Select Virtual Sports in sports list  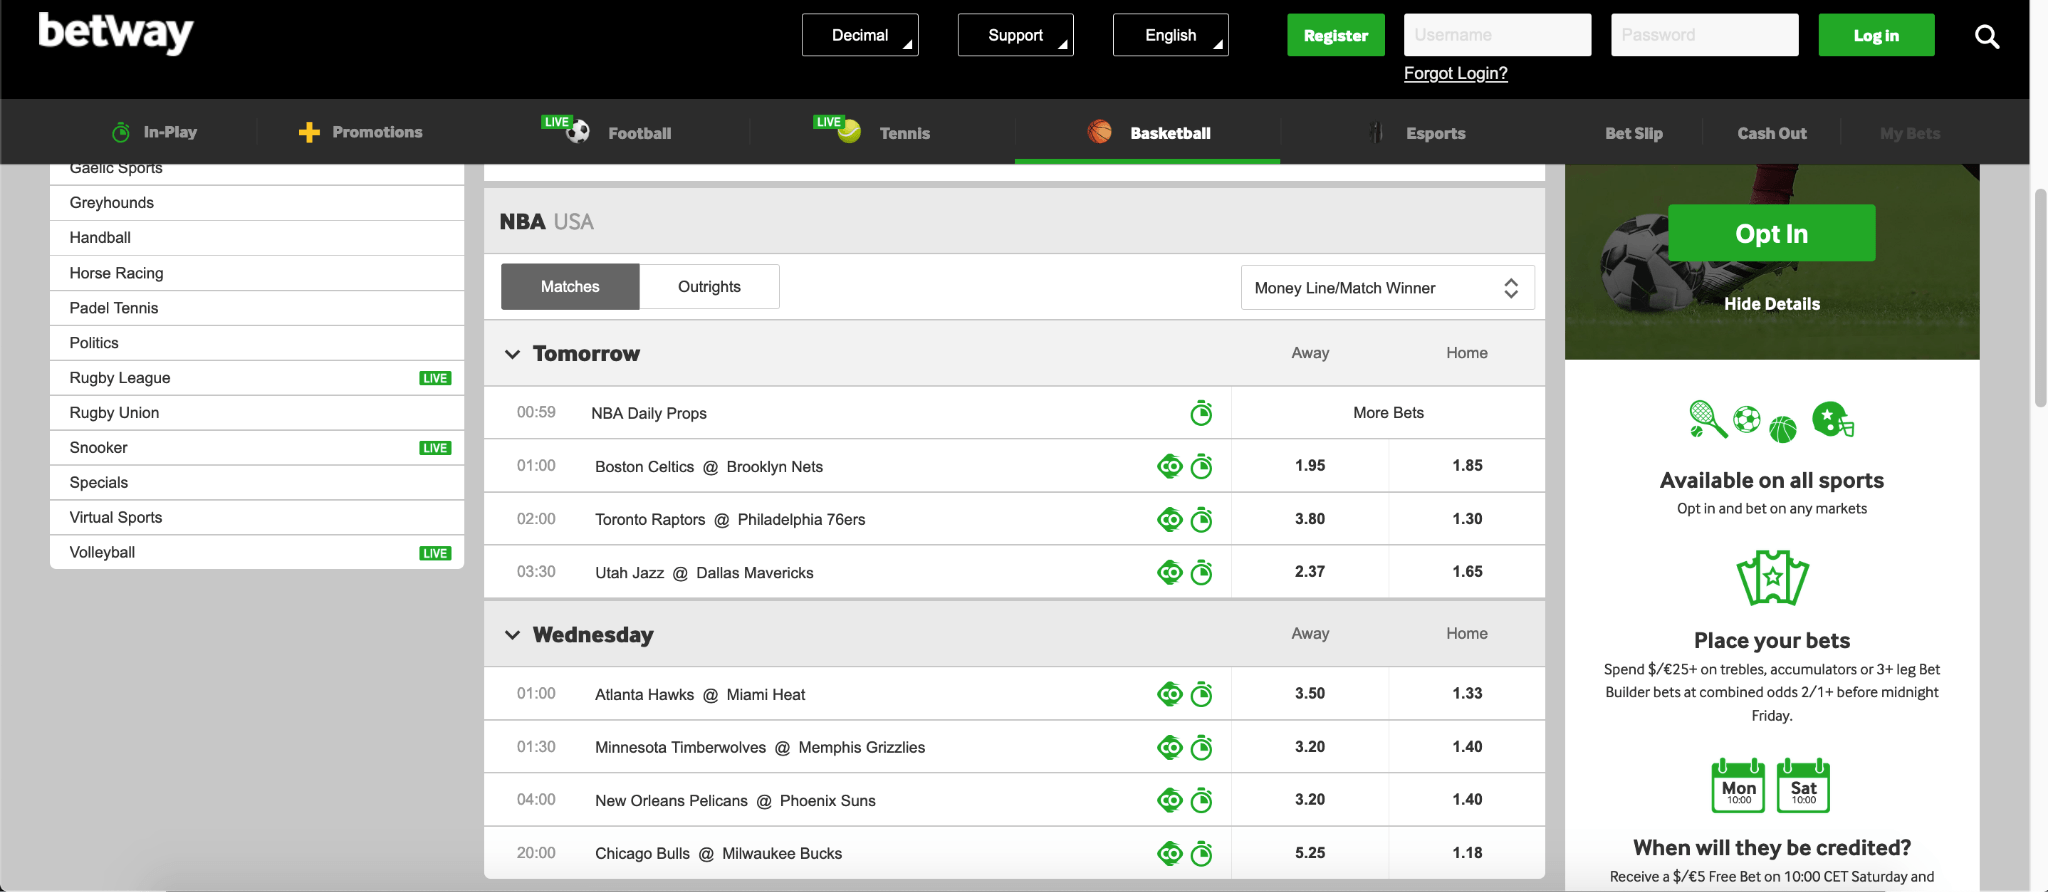[x=257, y=517]
